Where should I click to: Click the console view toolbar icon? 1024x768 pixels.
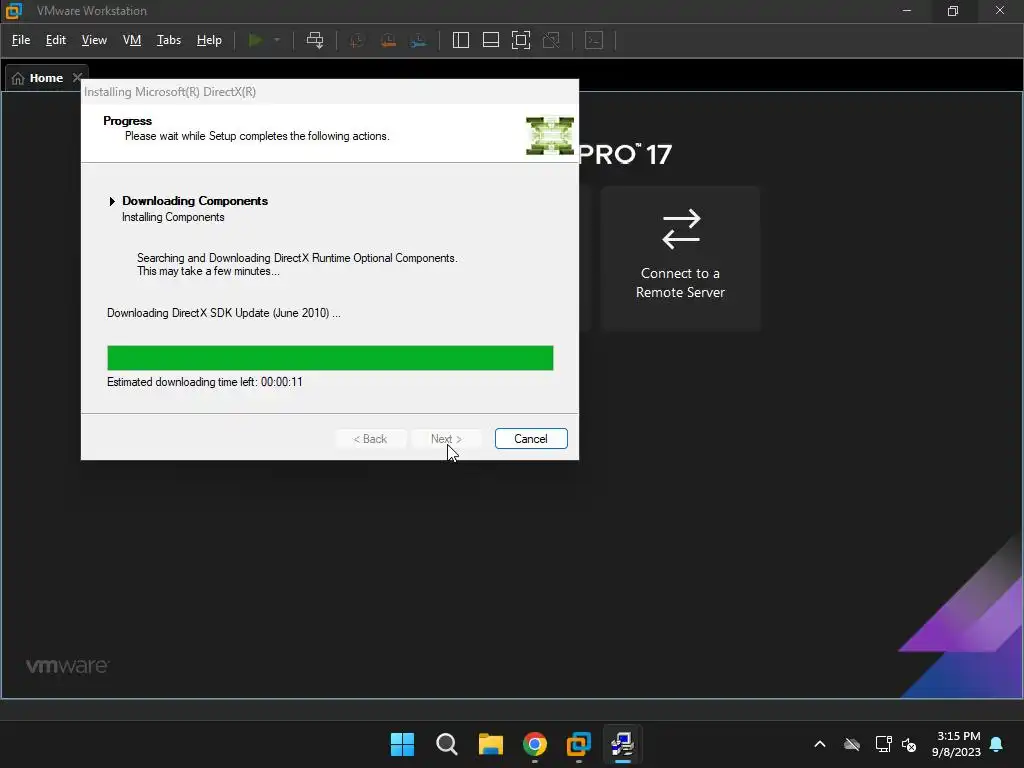coord(594,40)
